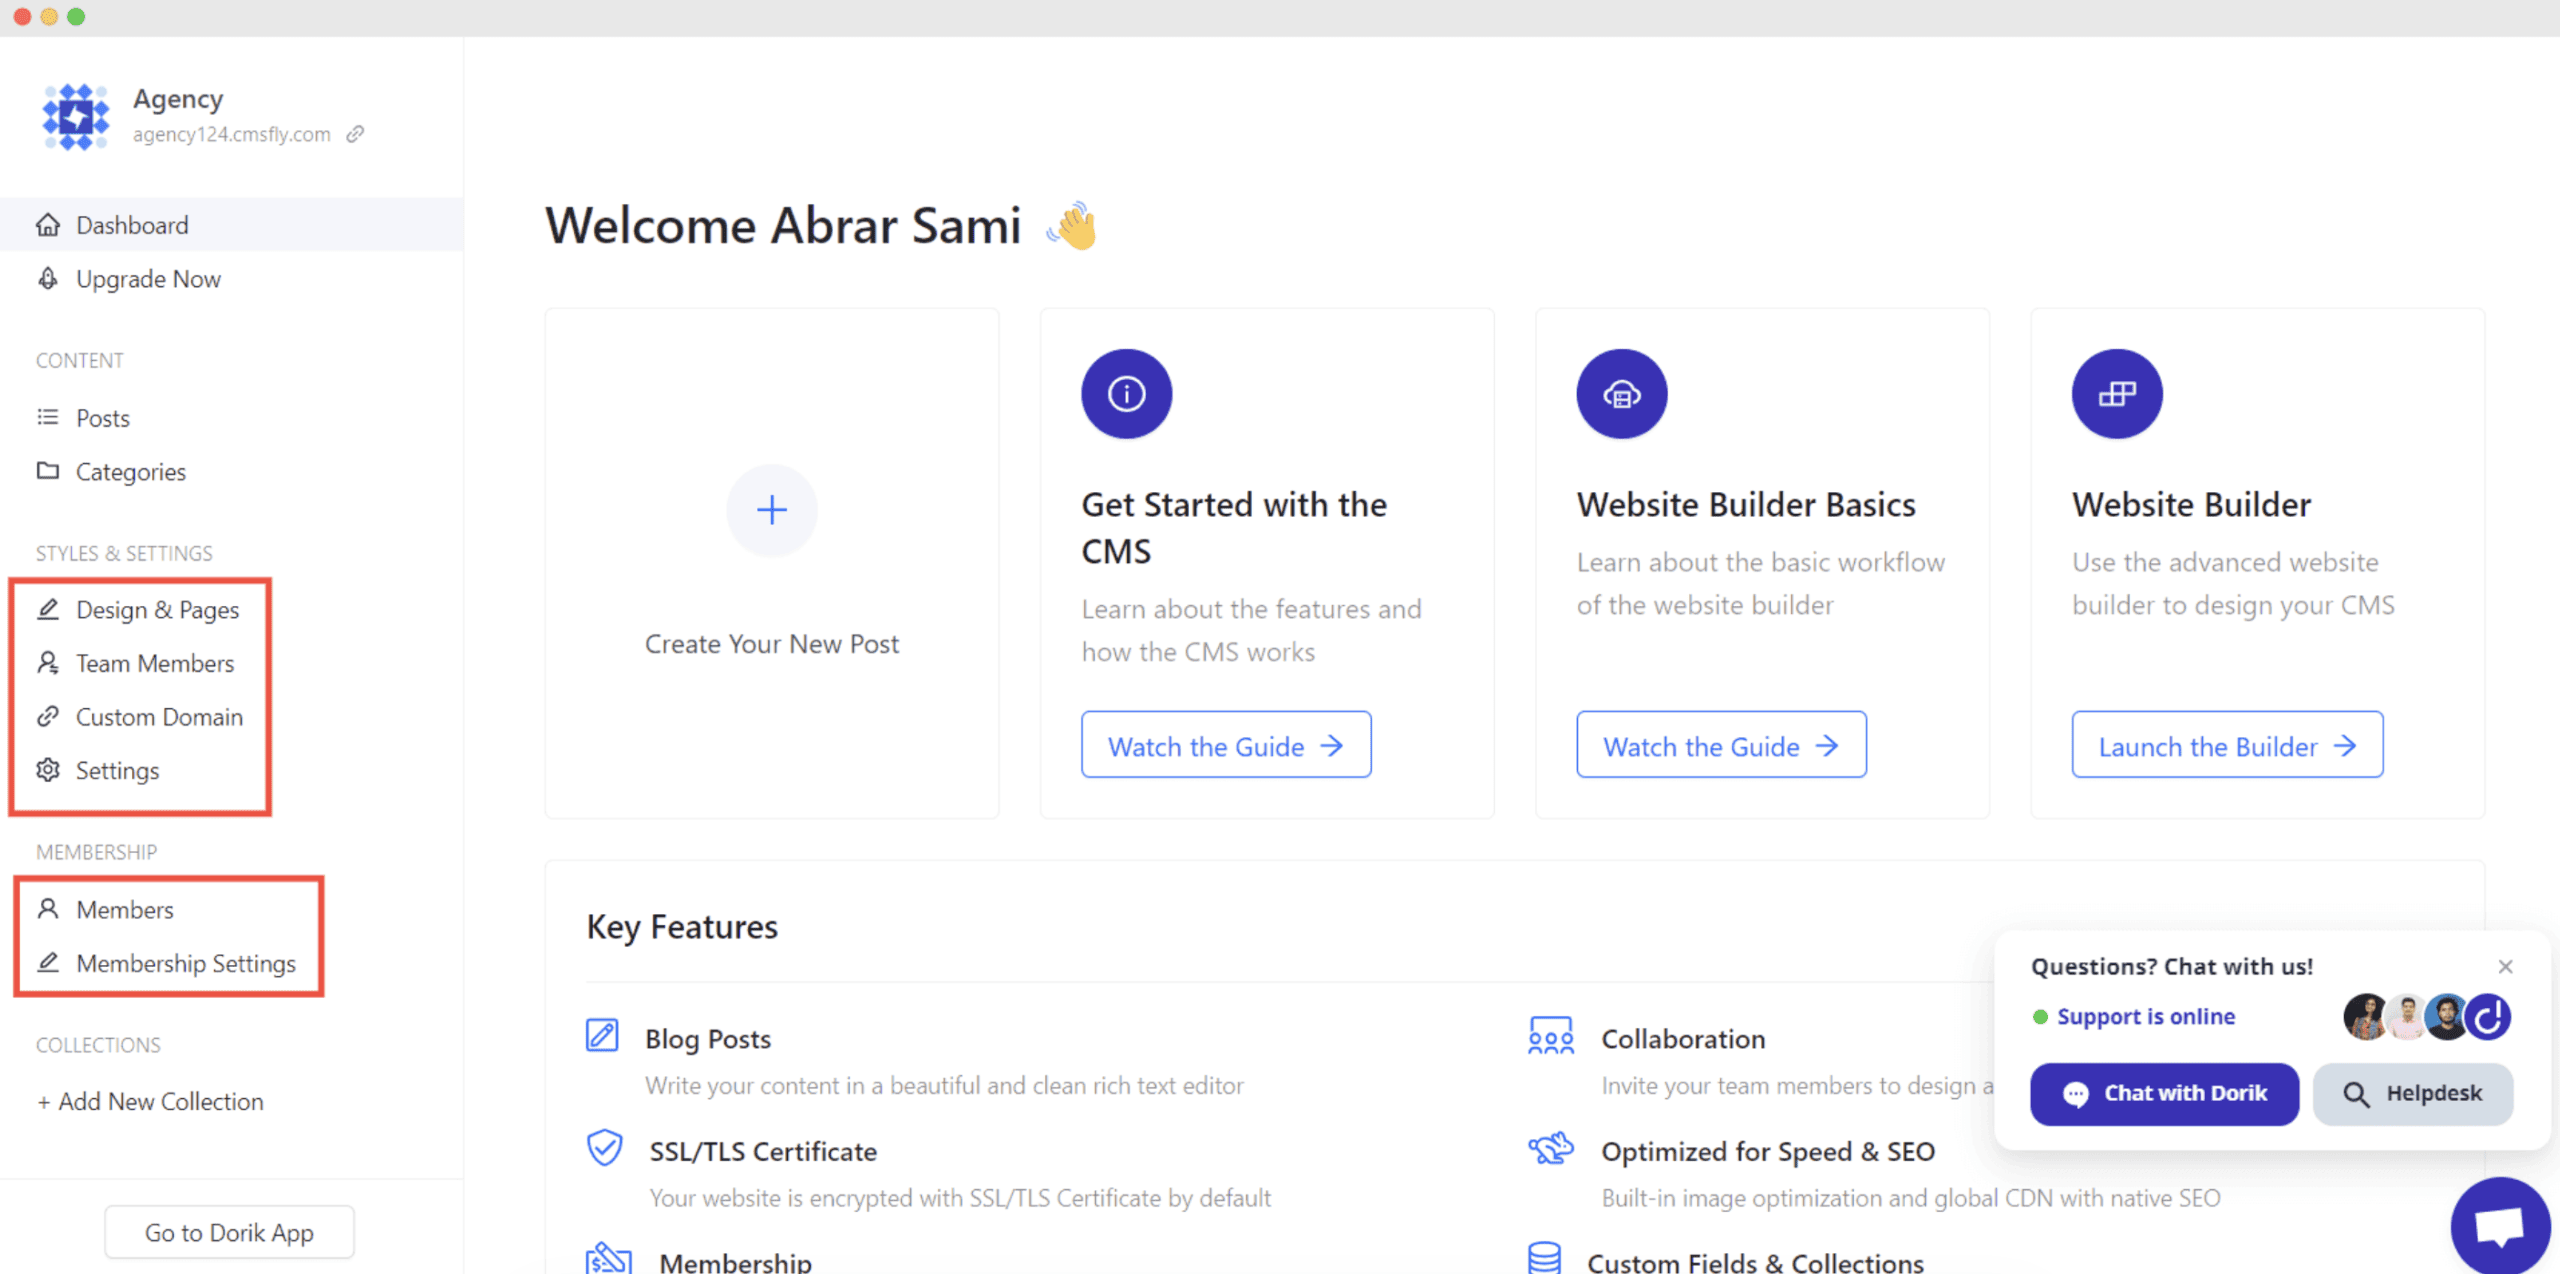Go to Posts in sidebar
This screenshot has width=2560, height=1274.
click(x=103, y=418)
